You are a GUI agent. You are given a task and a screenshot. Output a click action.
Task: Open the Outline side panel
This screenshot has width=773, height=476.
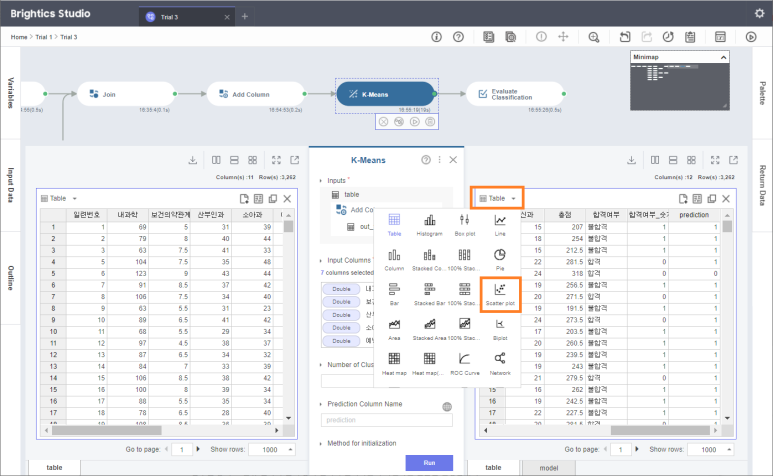point(10,278)
